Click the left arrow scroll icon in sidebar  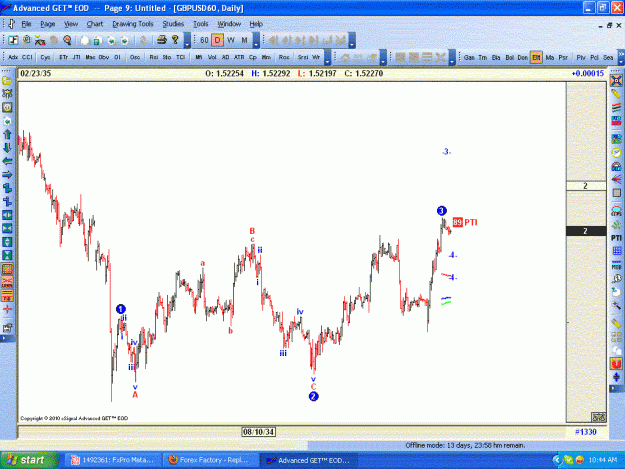(7, 161)
